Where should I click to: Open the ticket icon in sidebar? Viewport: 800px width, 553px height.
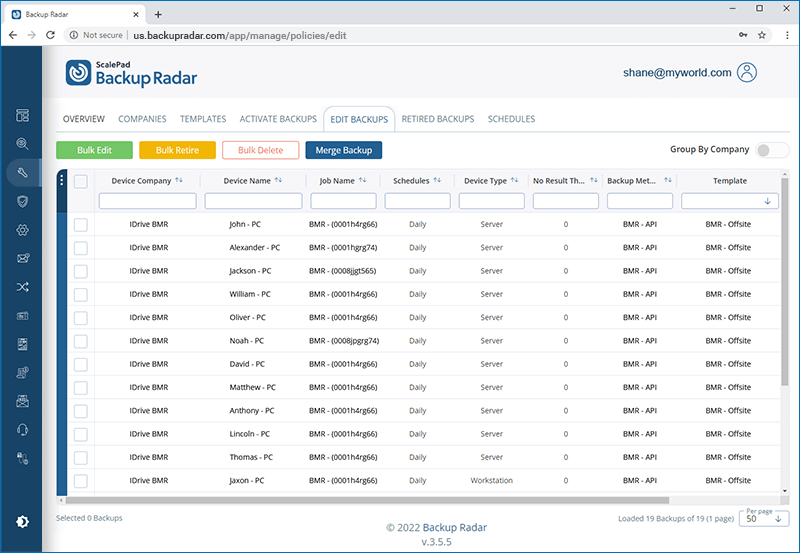22,316
